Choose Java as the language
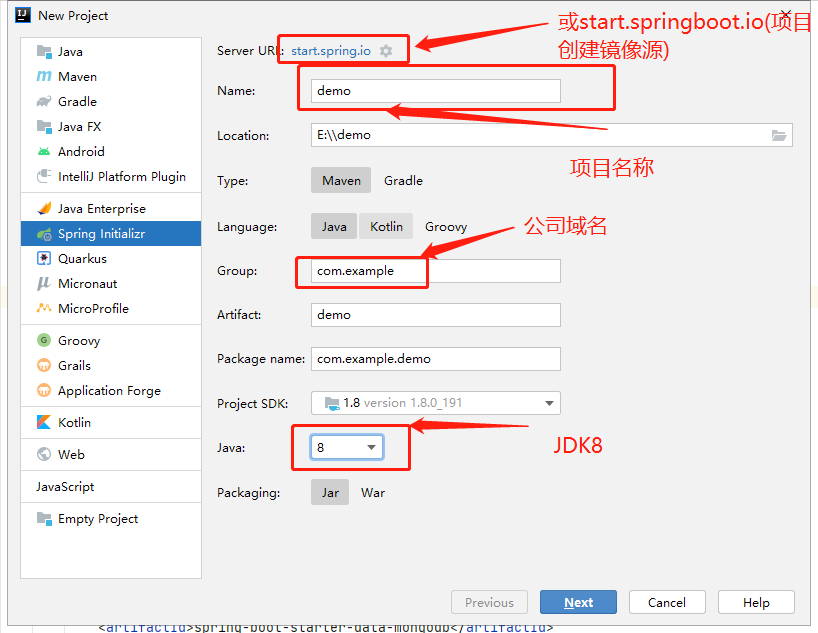The width and height of the screenshot is (818, 633). 334,226
